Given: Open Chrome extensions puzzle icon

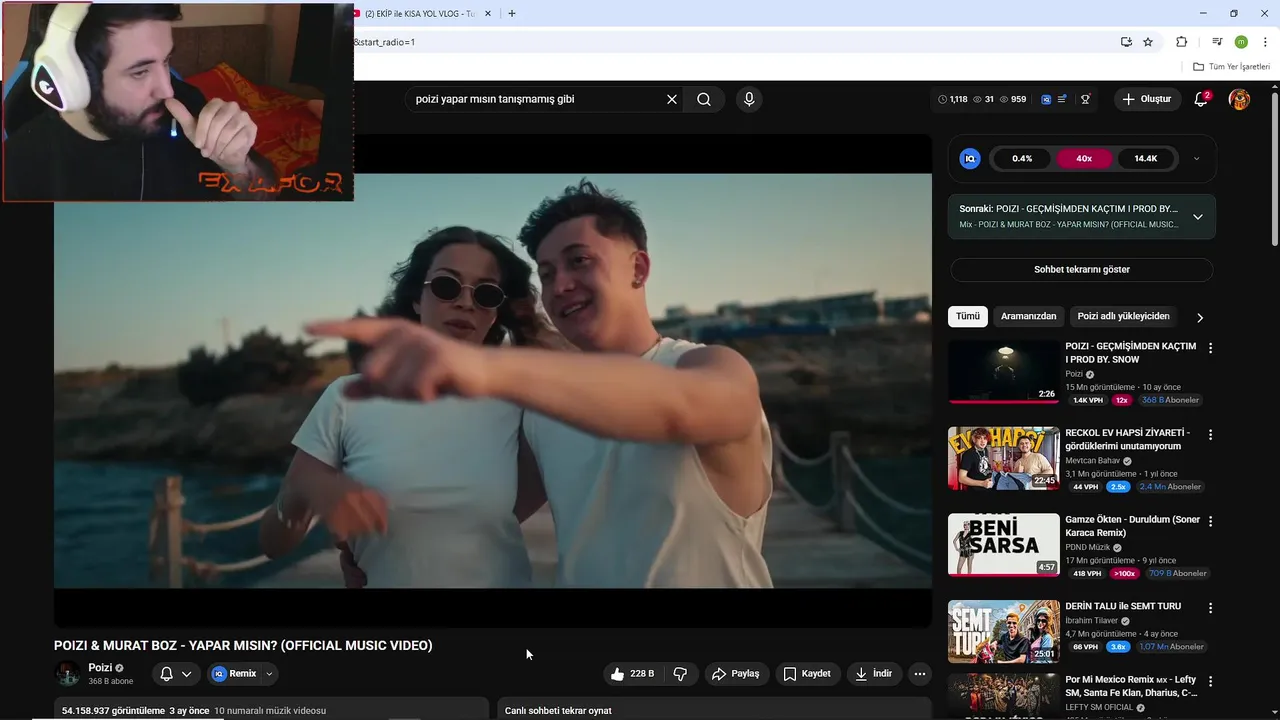Looking at the screenshot, I should (x=1181, y=42).
